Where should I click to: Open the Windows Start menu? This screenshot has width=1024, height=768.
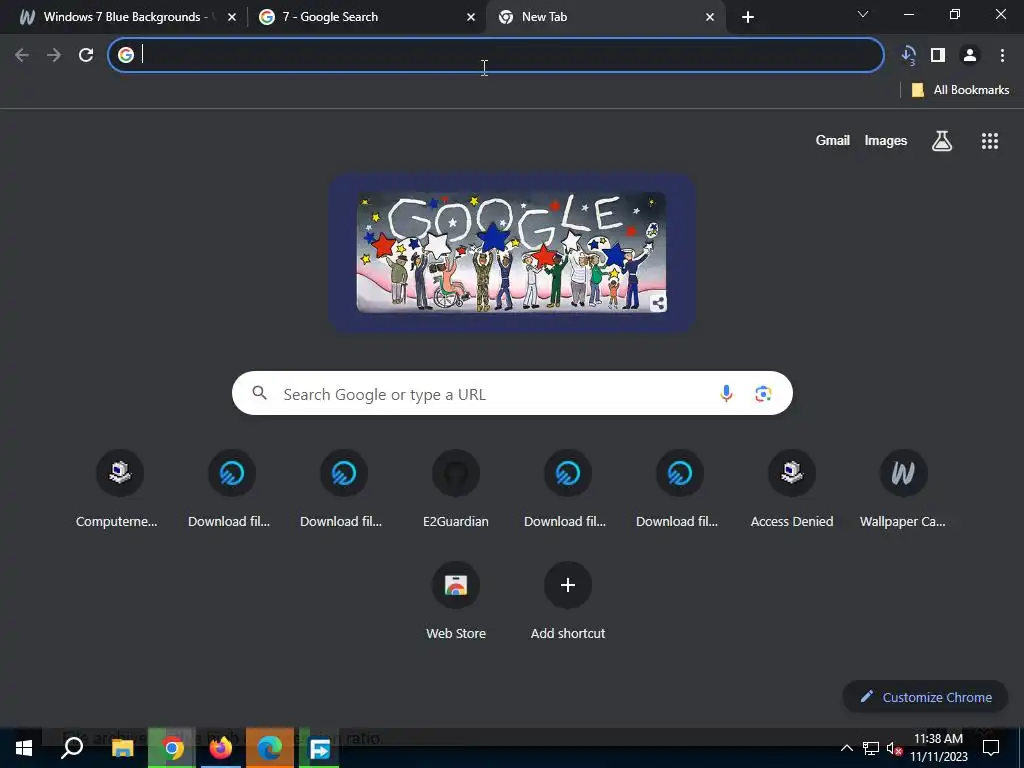(x=24, y=748)
